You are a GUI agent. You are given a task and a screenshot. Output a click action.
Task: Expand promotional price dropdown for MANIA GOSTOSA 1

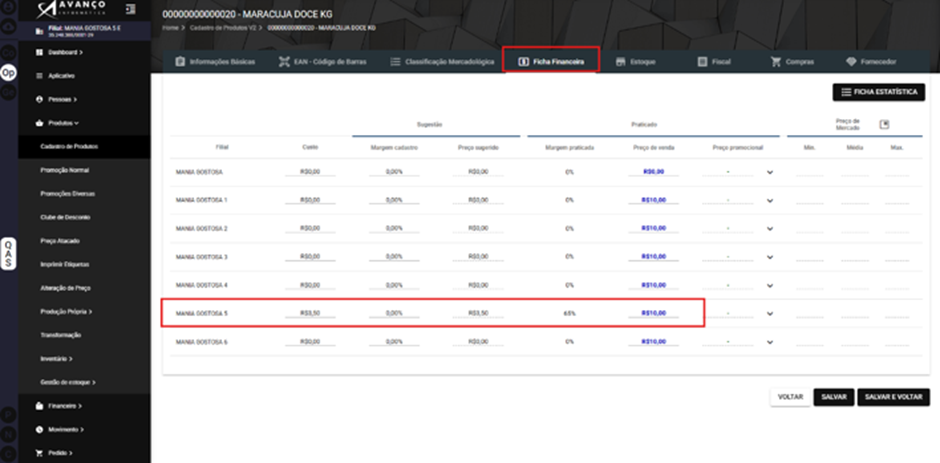(770, 200)
